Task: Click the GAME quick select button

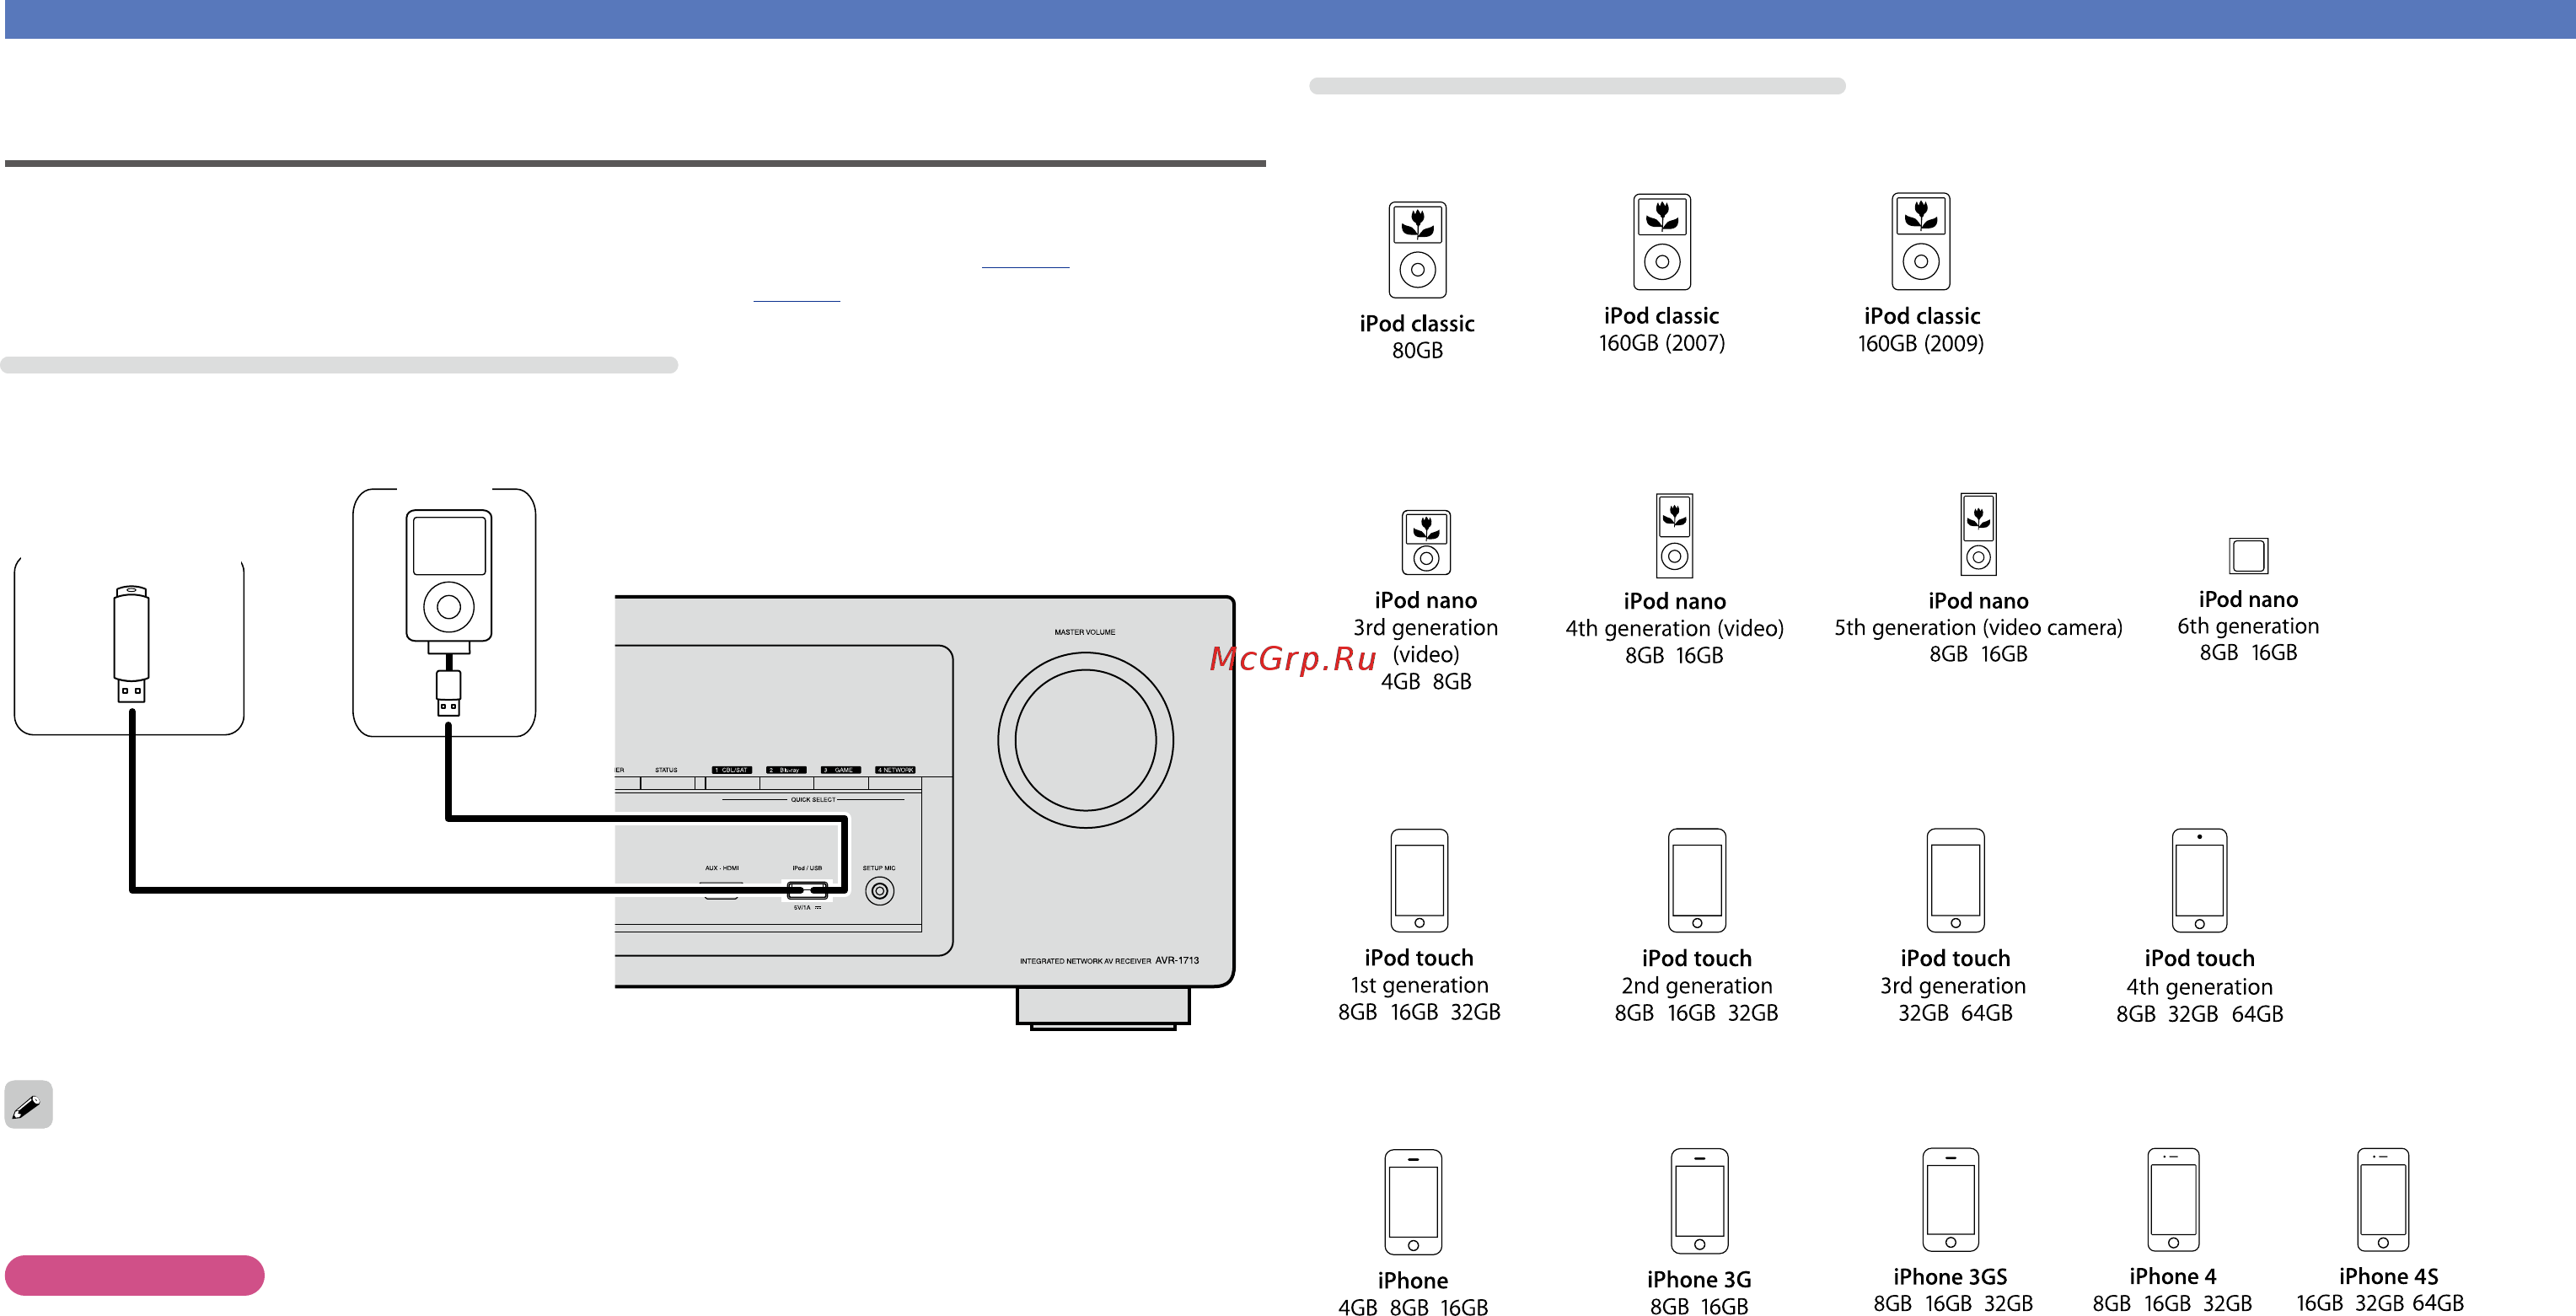Action: click(x=840, y=770)
